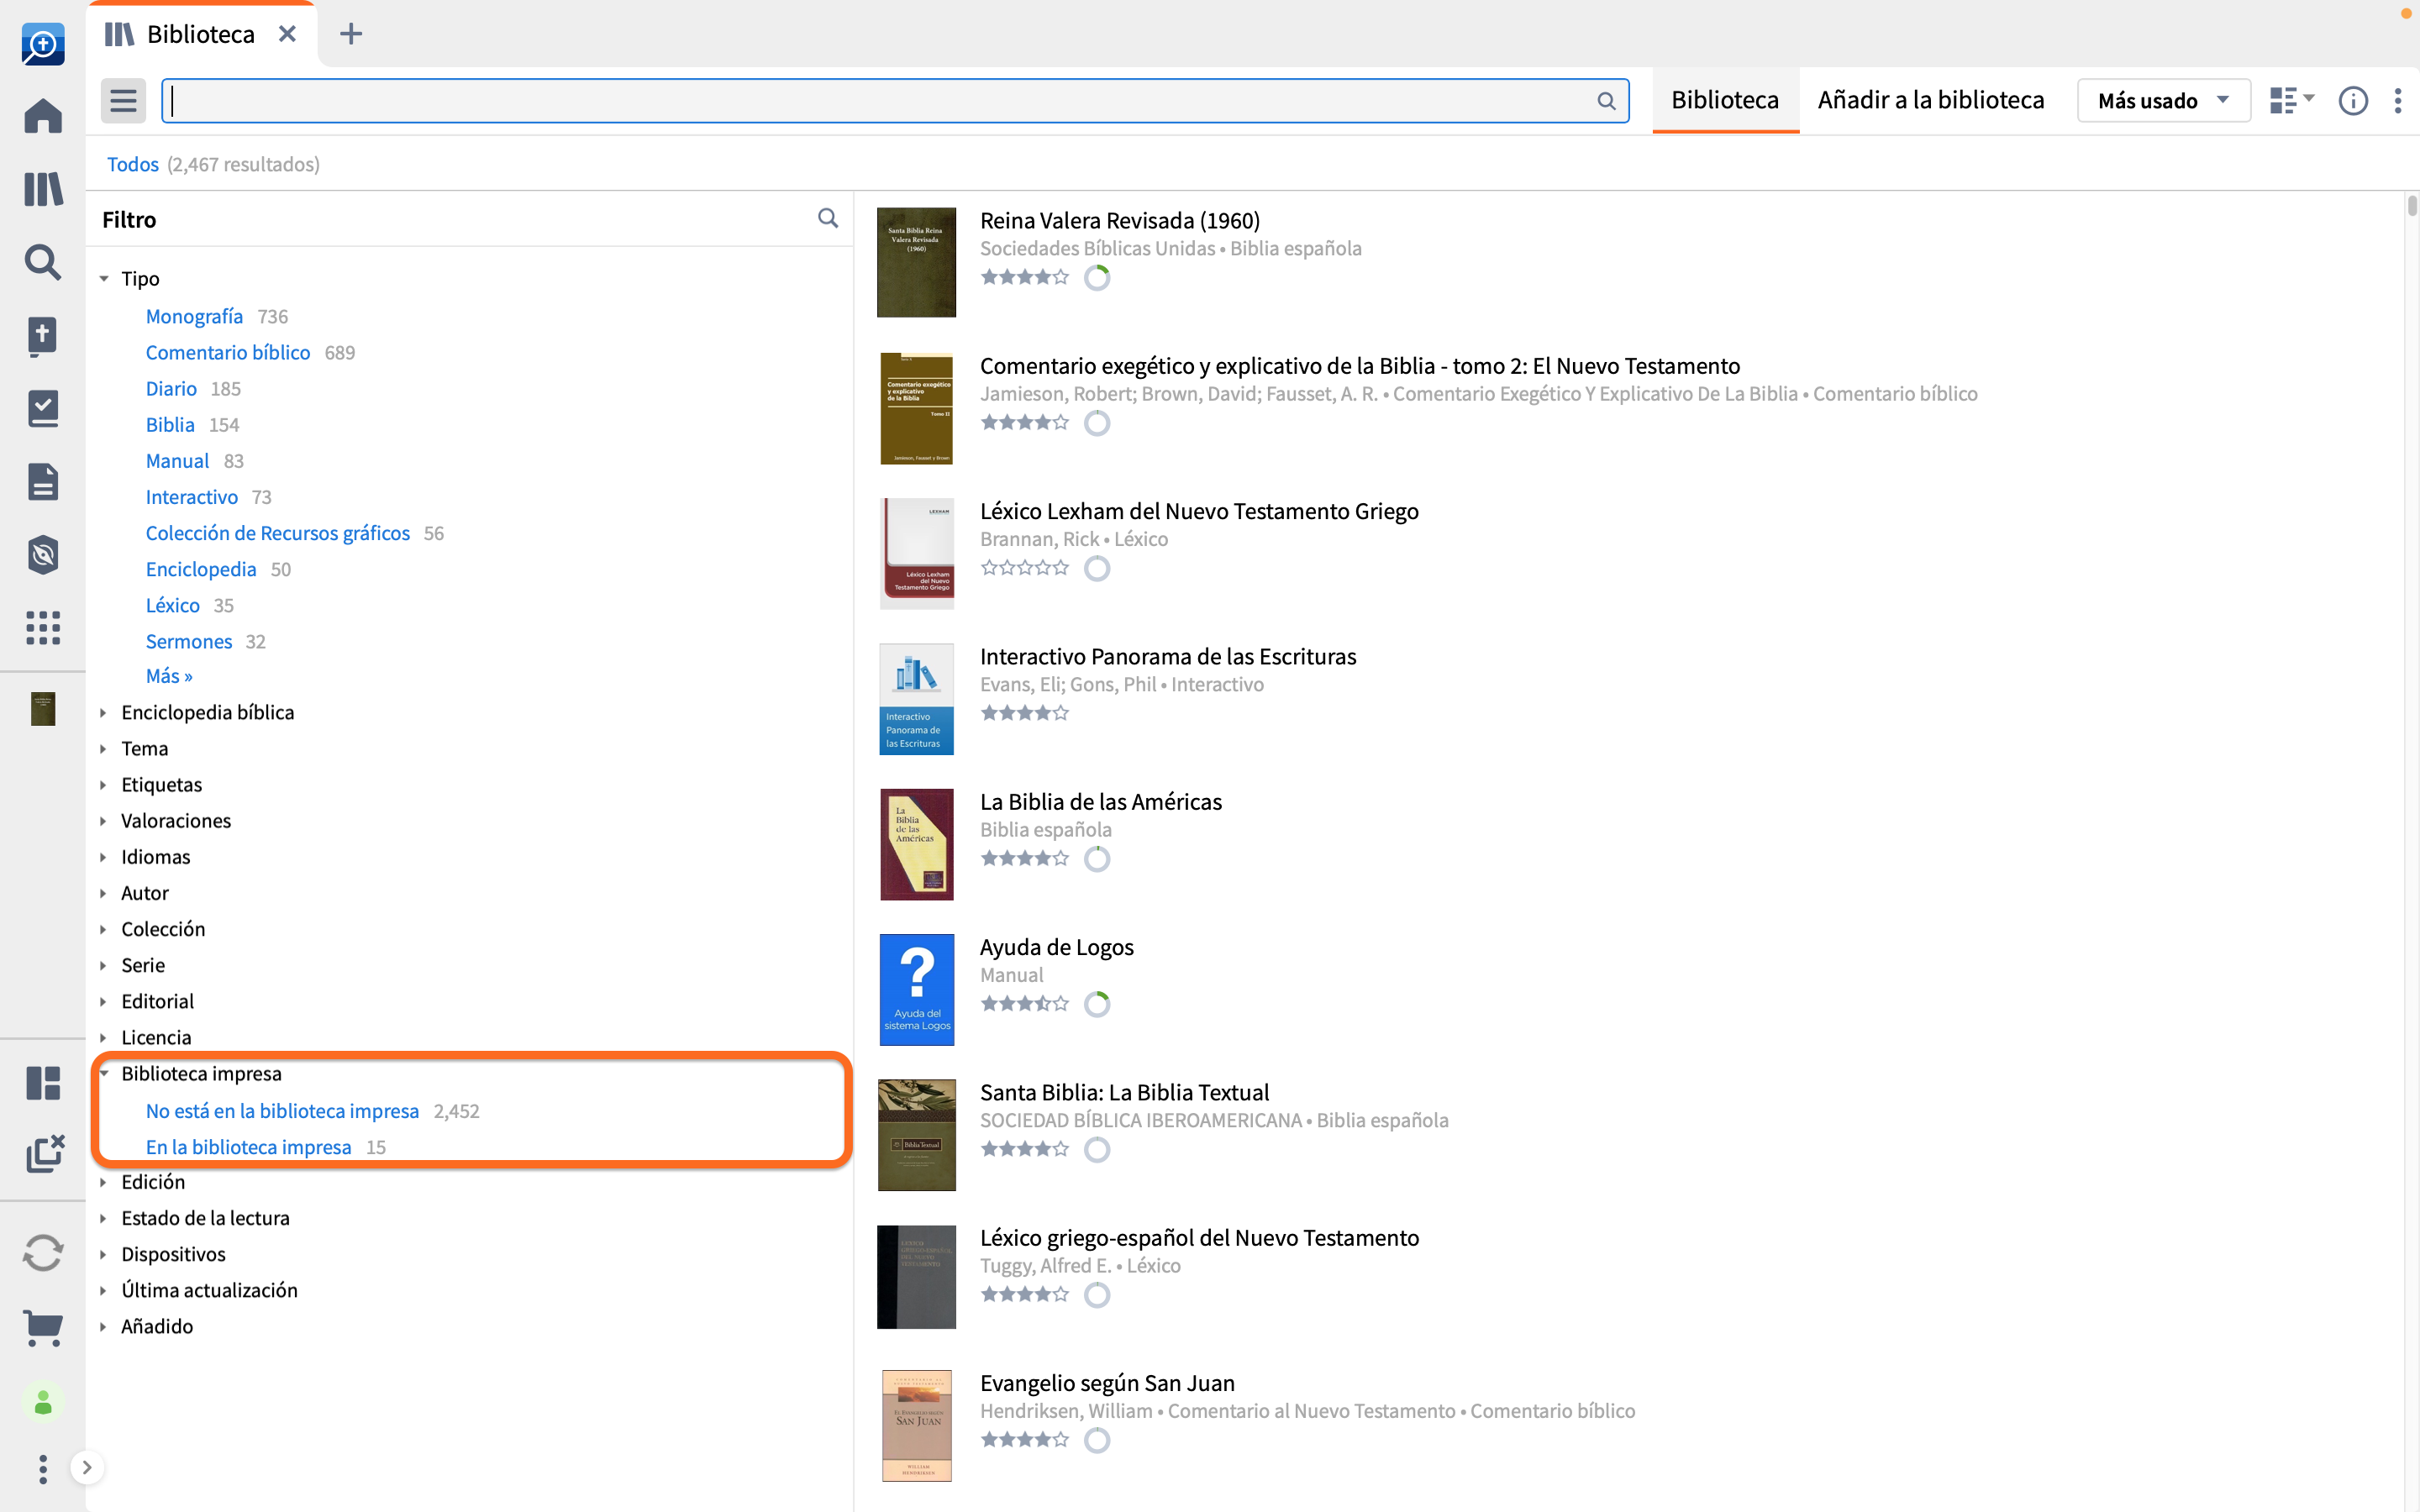Select No está en la biblioteca impresa

pos(282,1111)
